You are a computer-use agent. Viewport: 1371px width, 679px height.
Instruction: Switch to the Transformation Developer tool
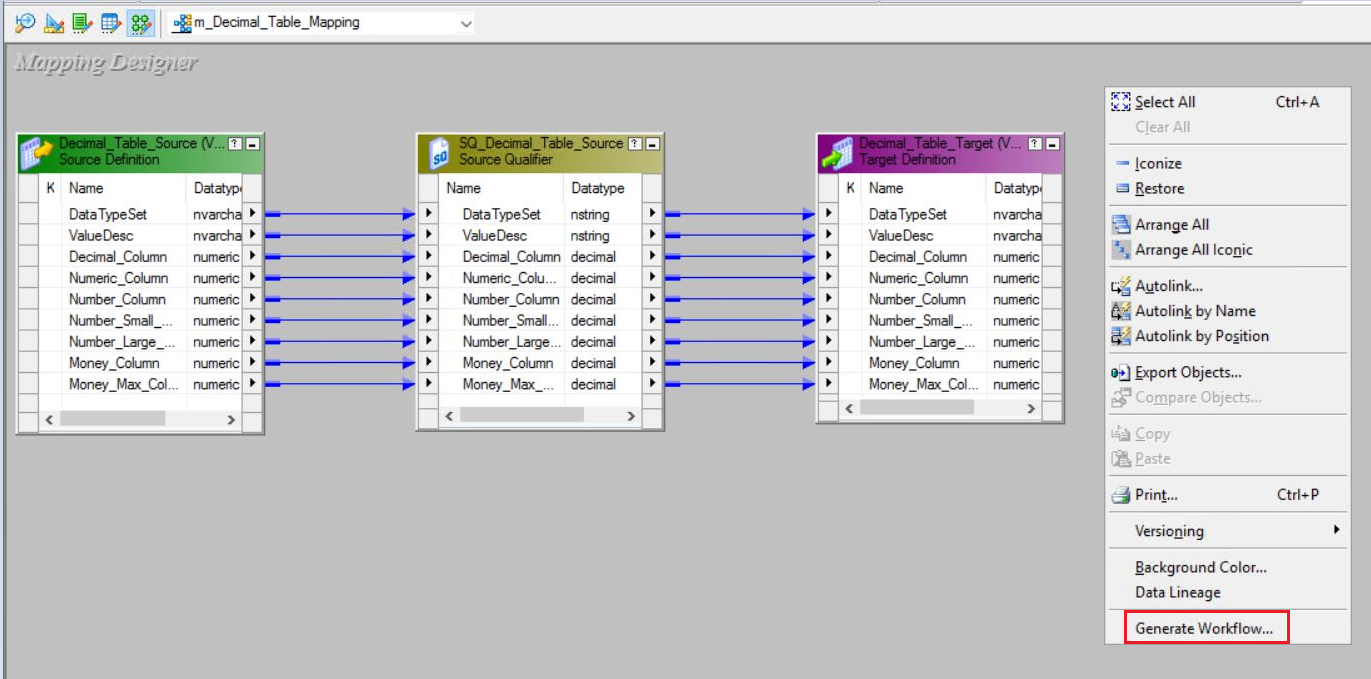(82, 22)
